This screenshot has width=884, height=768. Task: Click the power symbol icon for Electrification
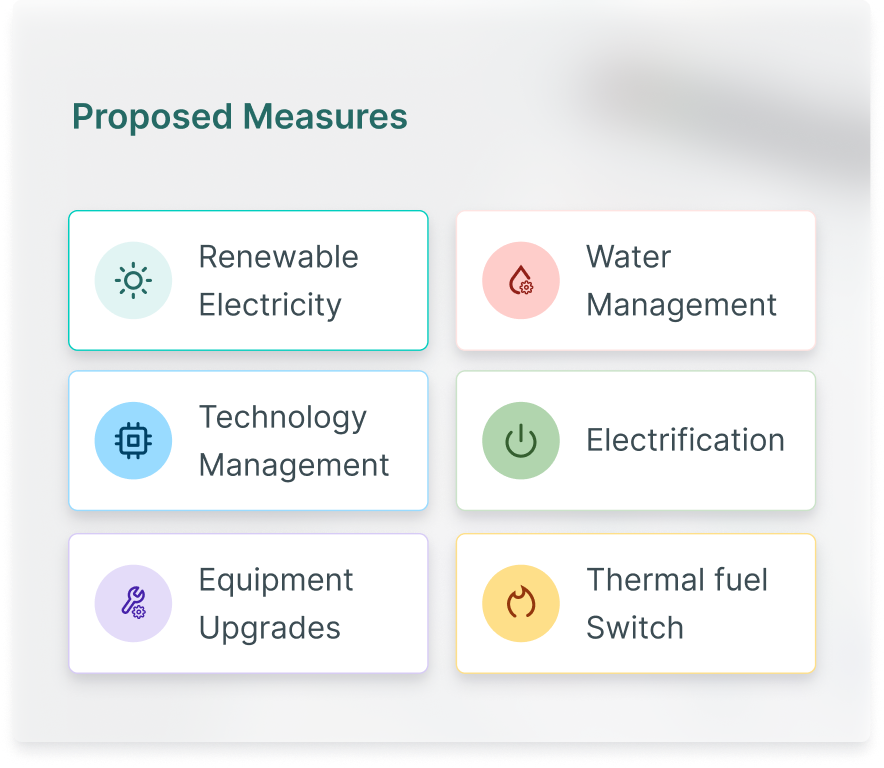pos(520,440)
